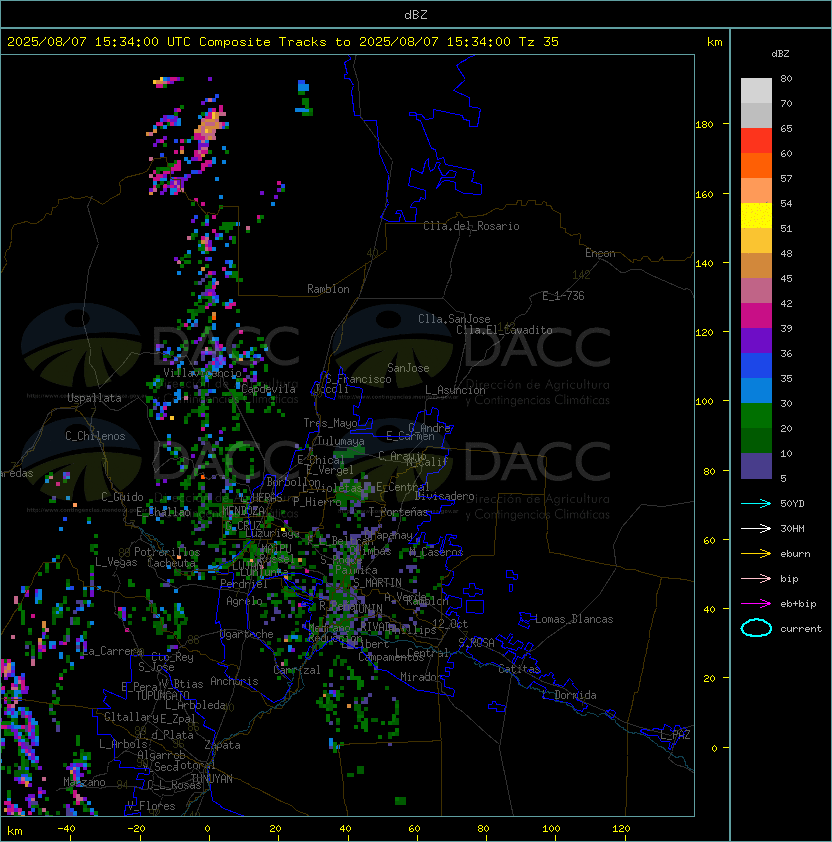The width and height of the screenshot is (832, 842).
Task: Click the 'C_Chilenos' map label
Action: pyautogui.click(x=95, y=436)
